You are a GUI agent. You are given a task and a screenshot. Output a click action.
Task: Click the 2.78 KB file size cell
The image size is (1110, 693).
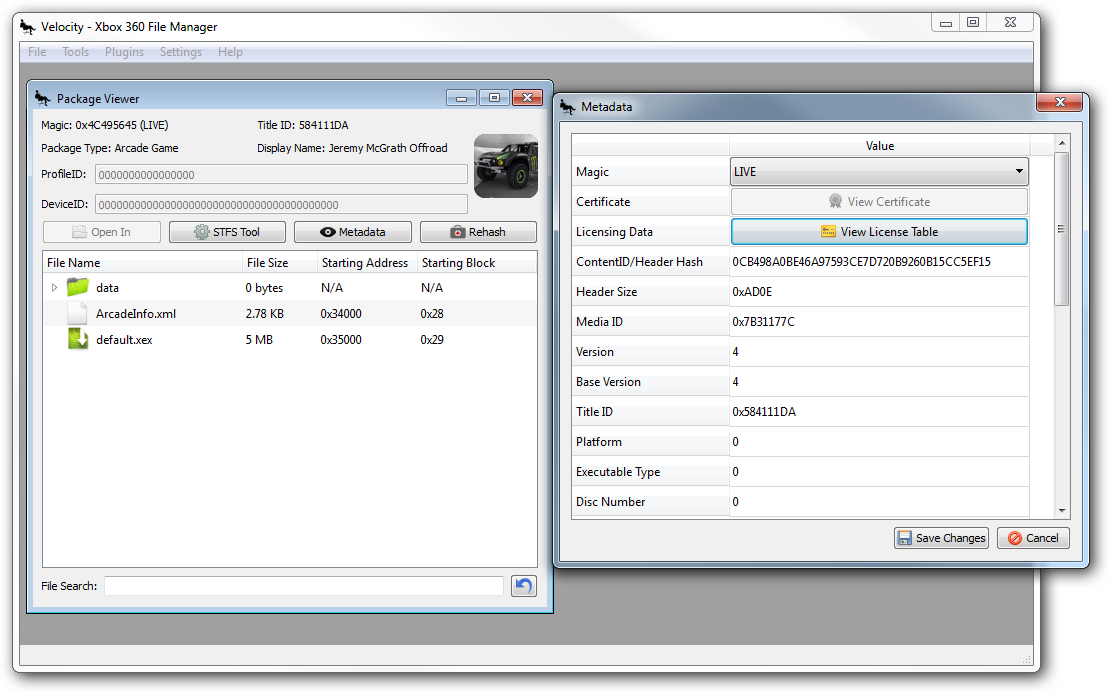pos(264,314)
